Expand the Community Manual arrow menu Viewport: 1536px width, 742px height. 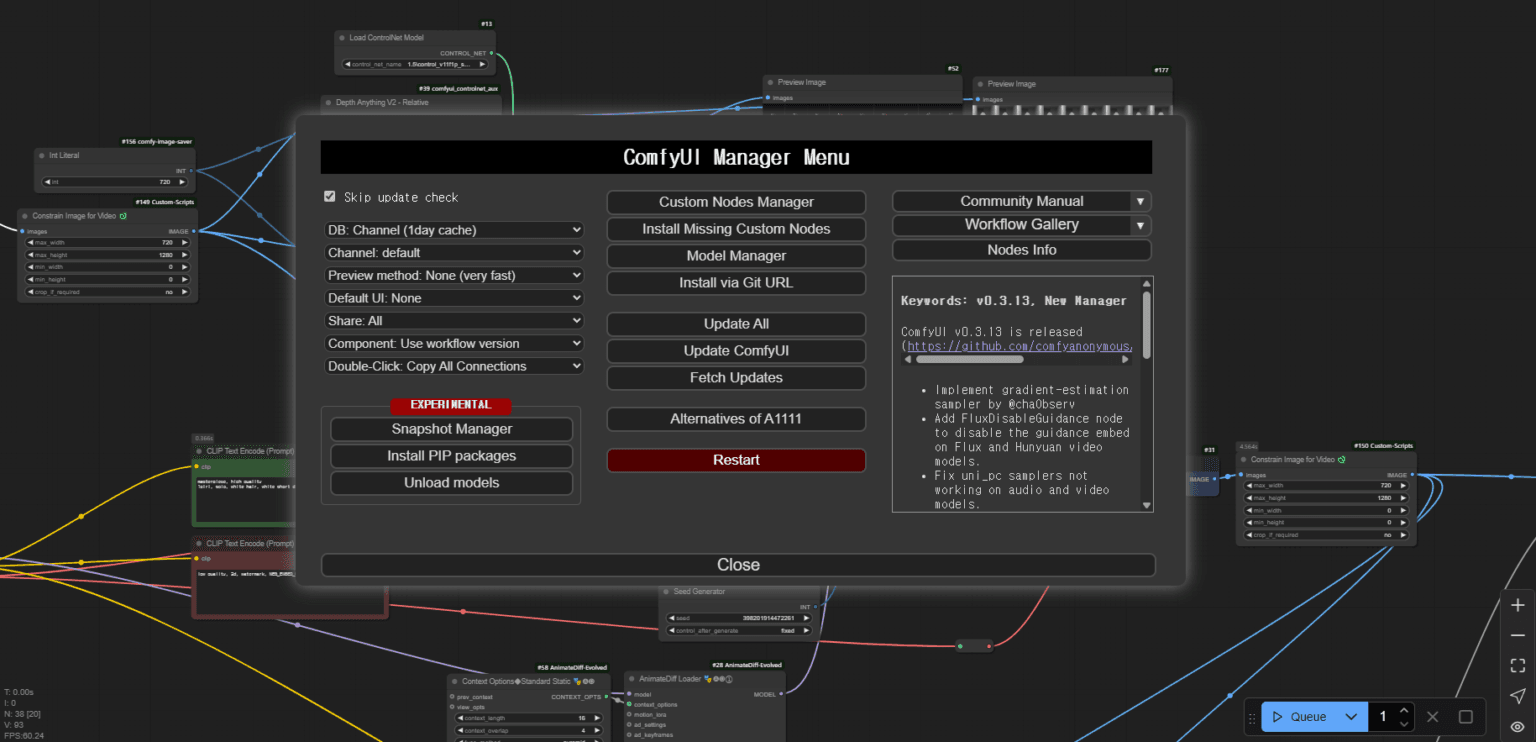click(x=1140, y=201)
